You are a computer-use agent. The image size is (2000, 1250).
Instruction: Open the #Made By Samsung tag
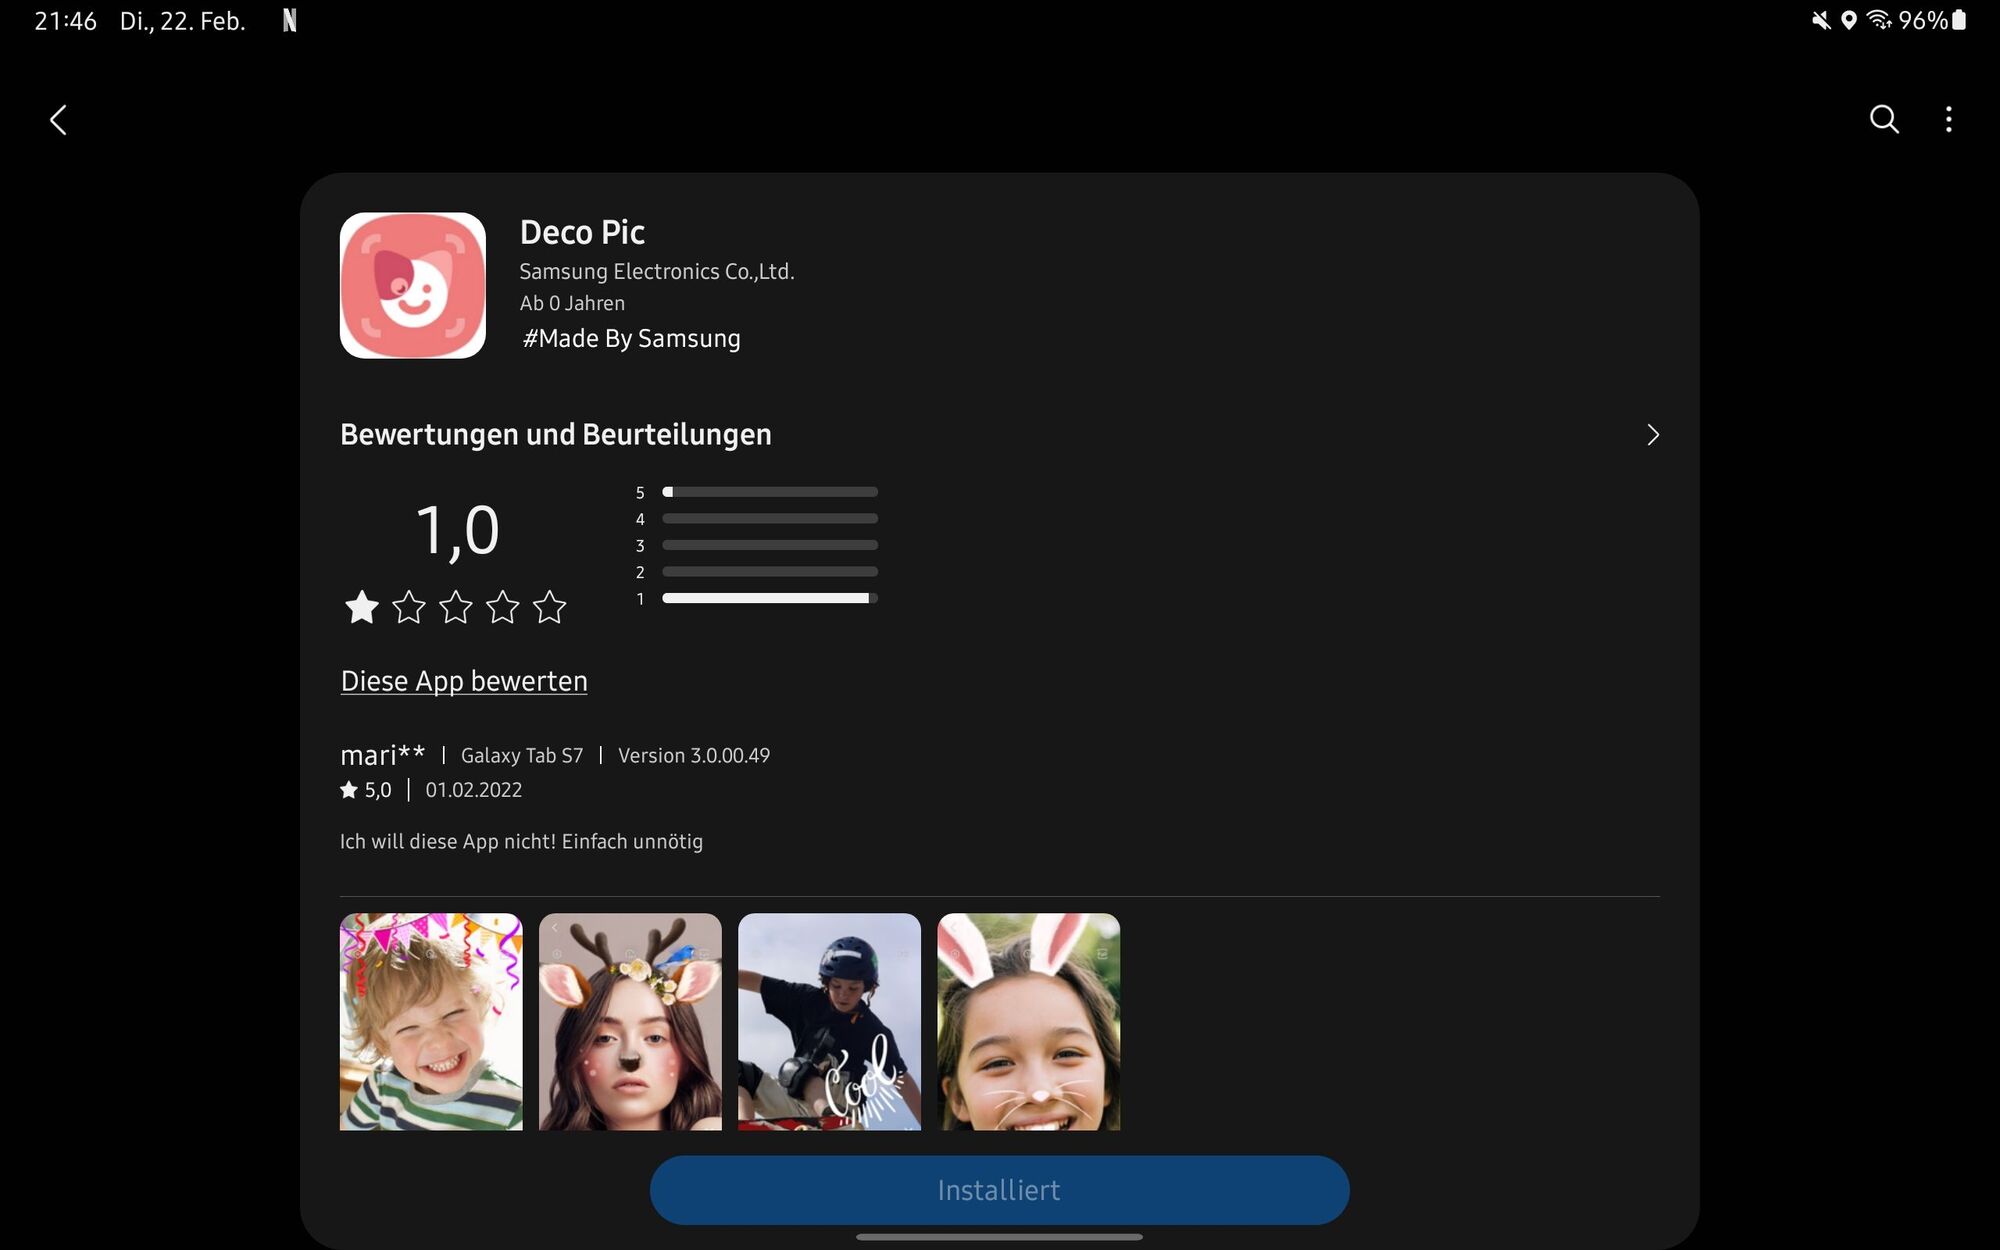pyautogui.click(x=631, y=338)
